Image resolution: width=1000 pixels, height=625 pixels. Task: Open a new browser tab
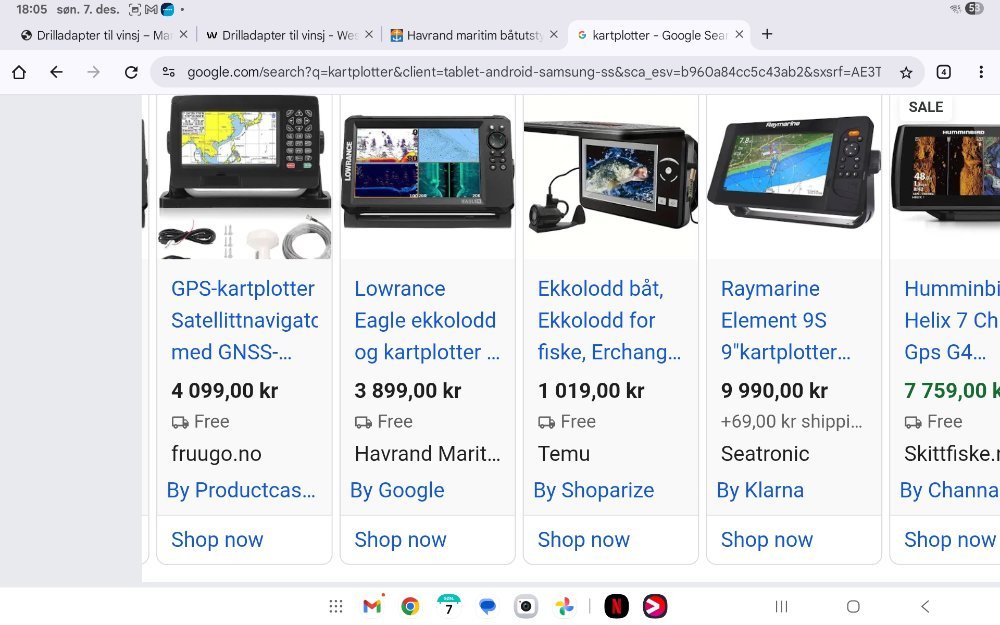767,34
